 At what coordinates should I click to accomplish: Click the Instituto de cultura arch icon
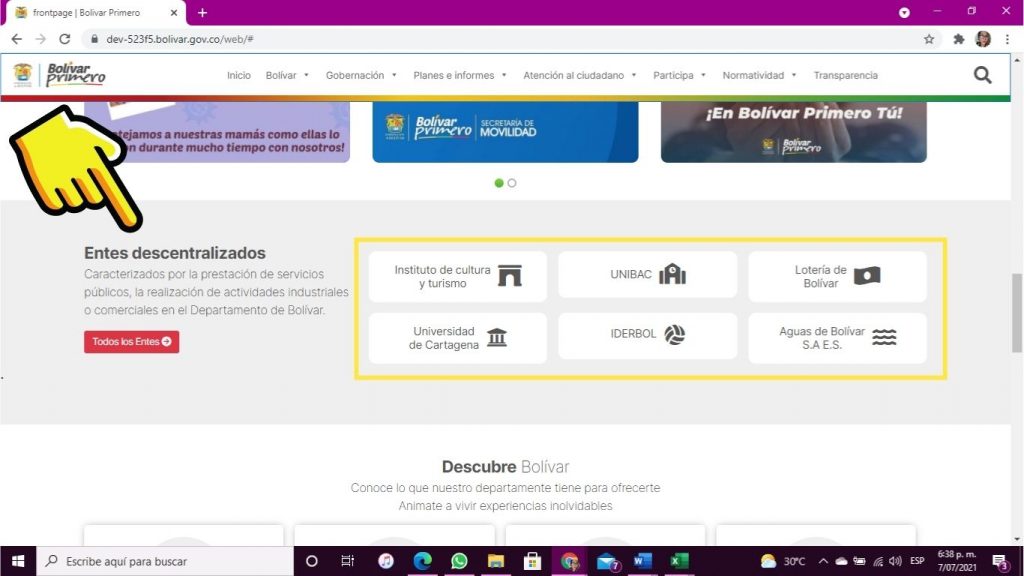509,276
